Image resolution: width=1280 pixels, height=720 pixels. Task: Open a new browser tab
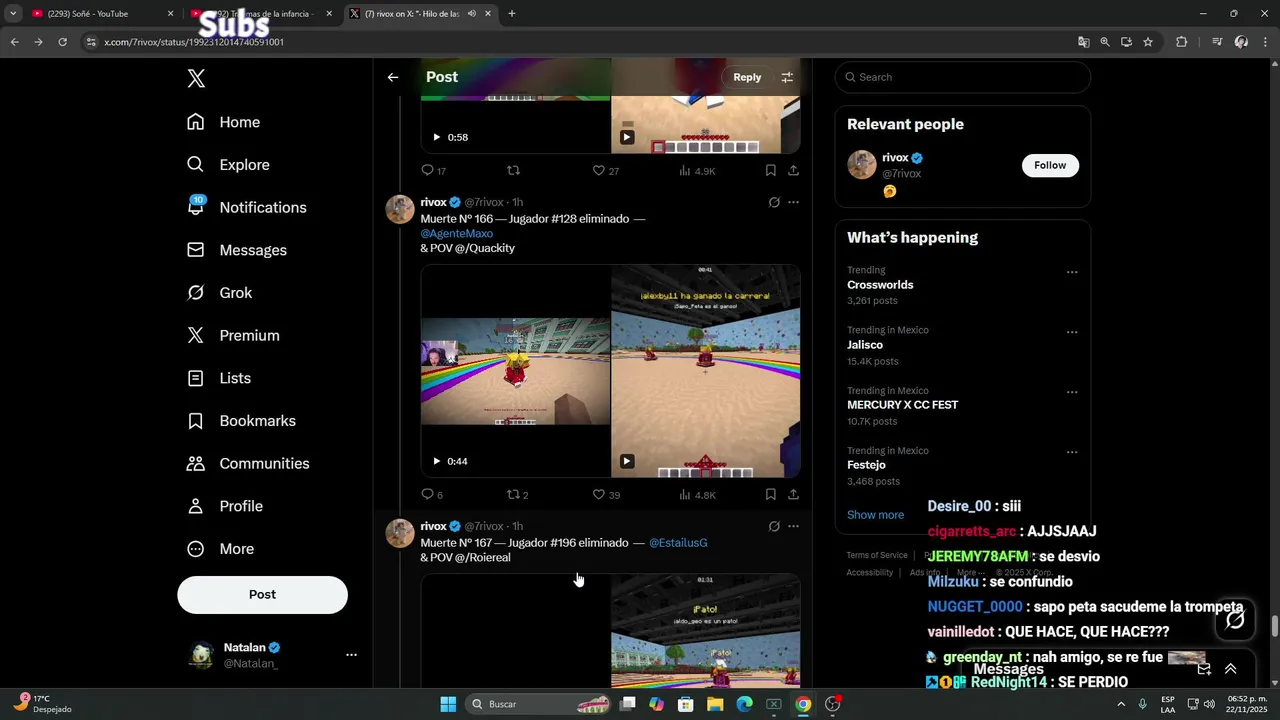(511, 14)
